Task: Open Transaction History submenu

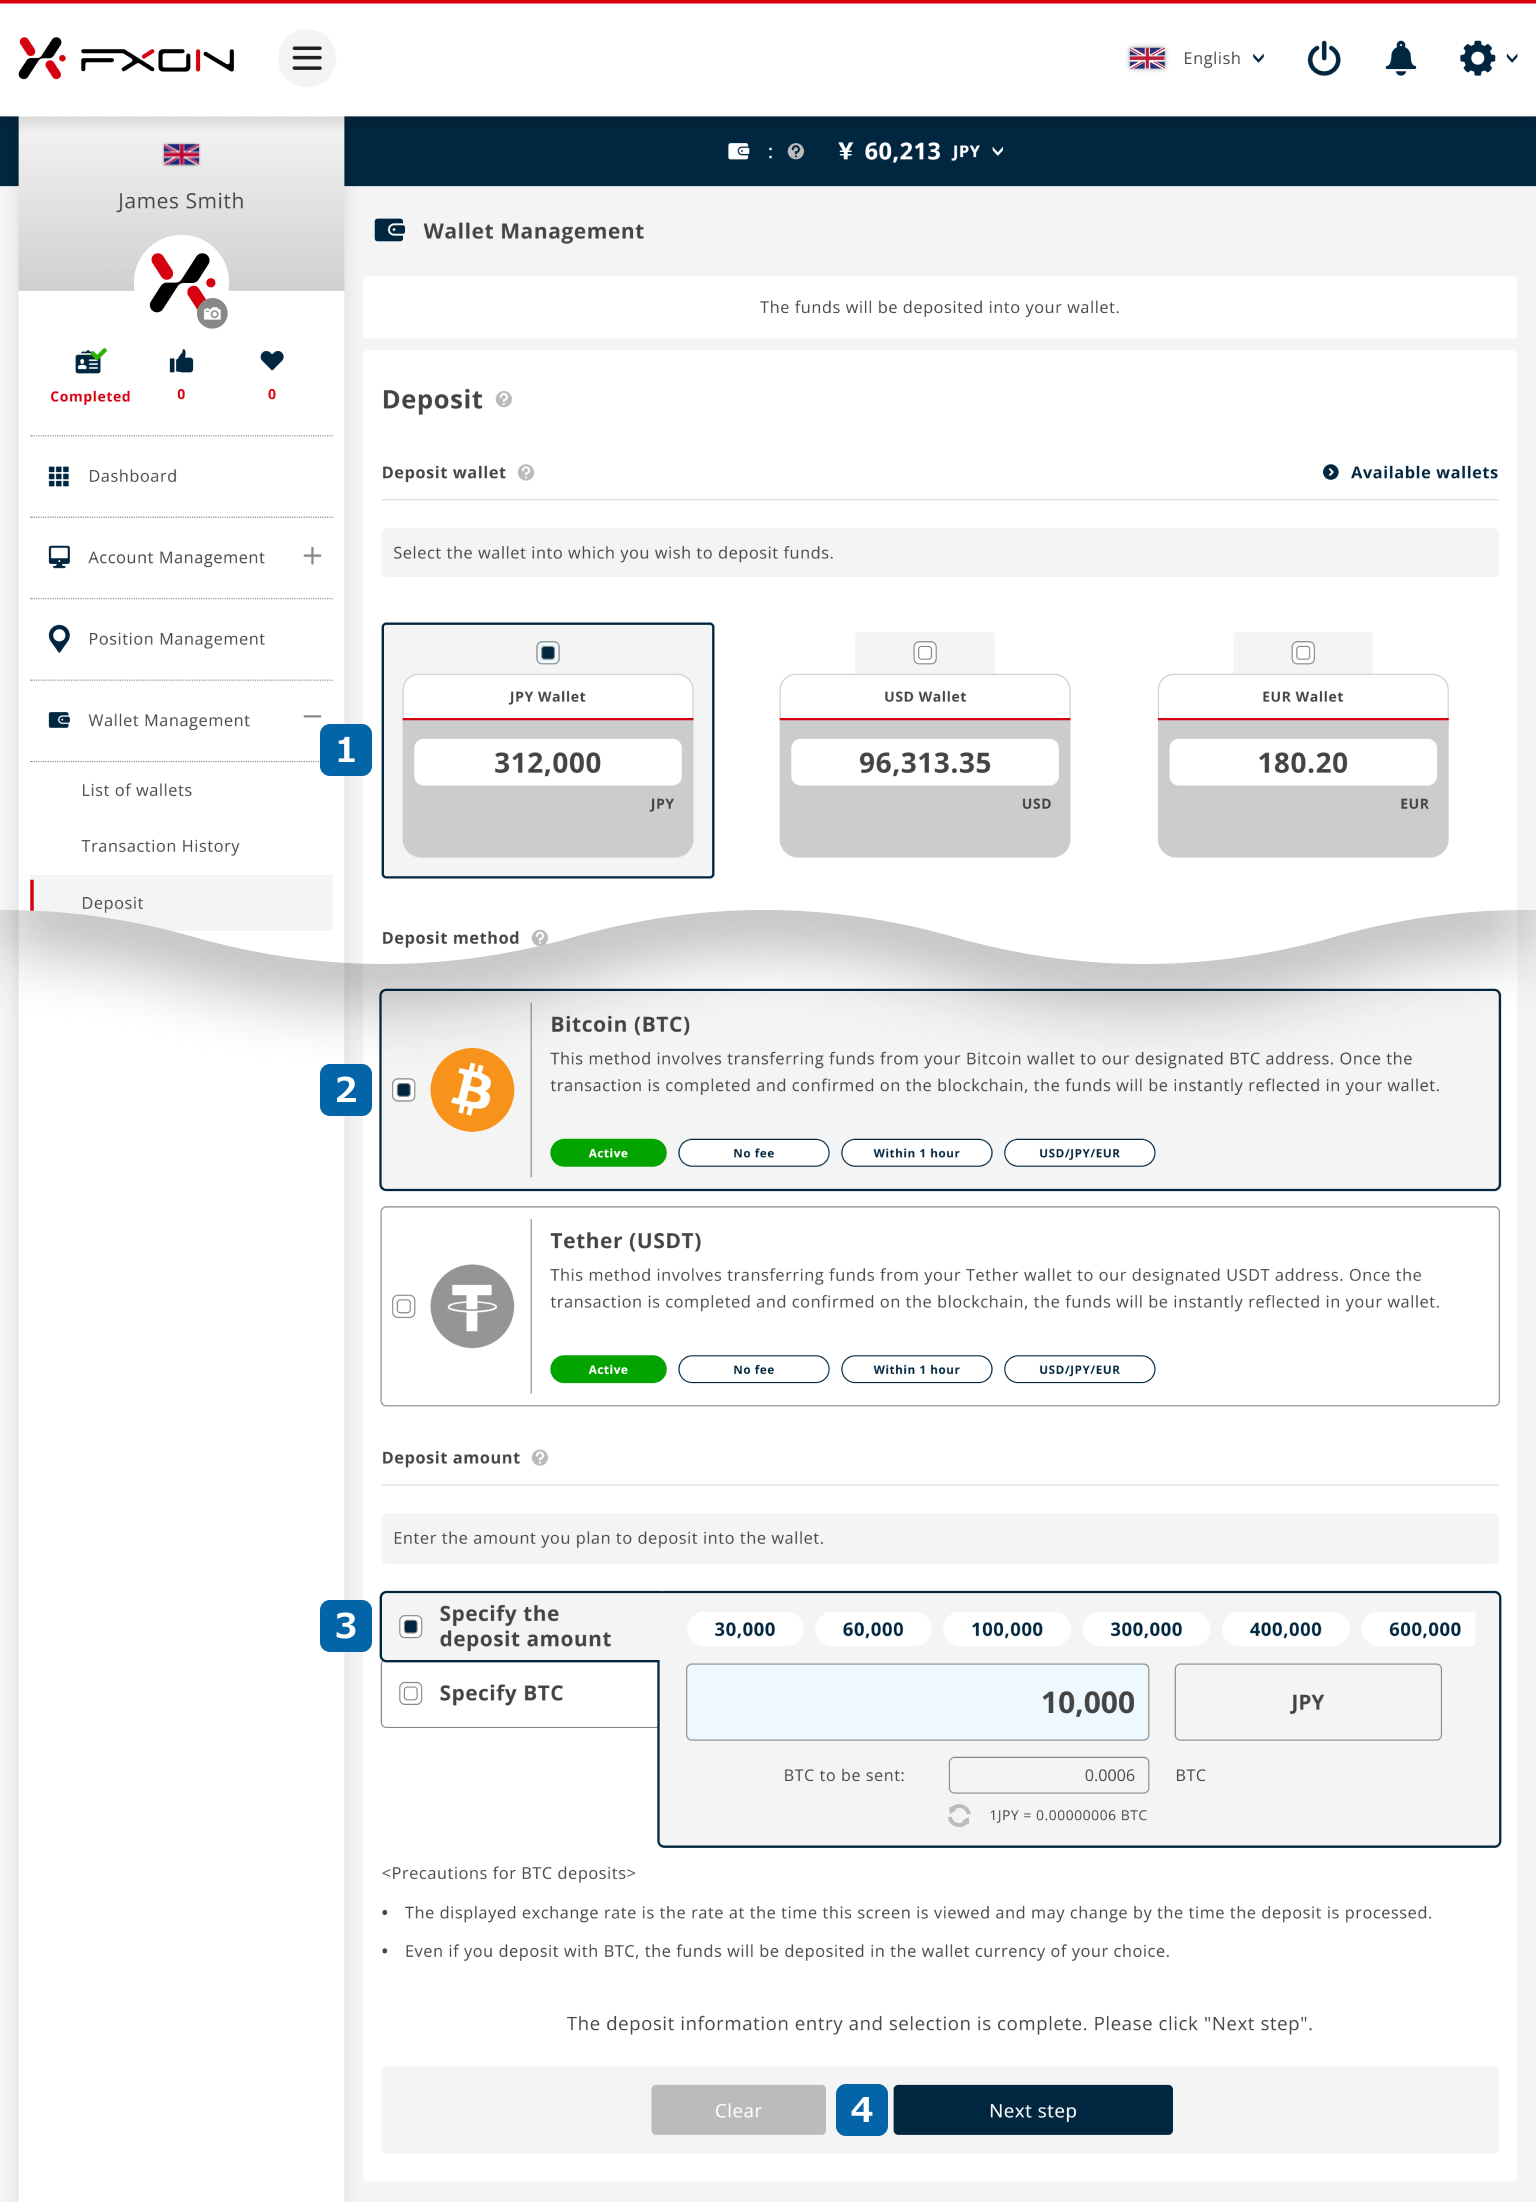Action: tap(160, 846)
